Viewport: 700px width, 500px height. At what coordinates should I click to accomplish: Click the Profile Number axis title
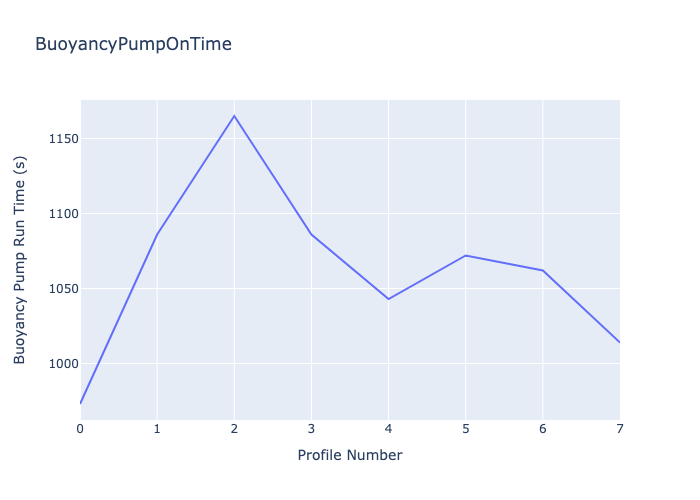tap(350, 455)
